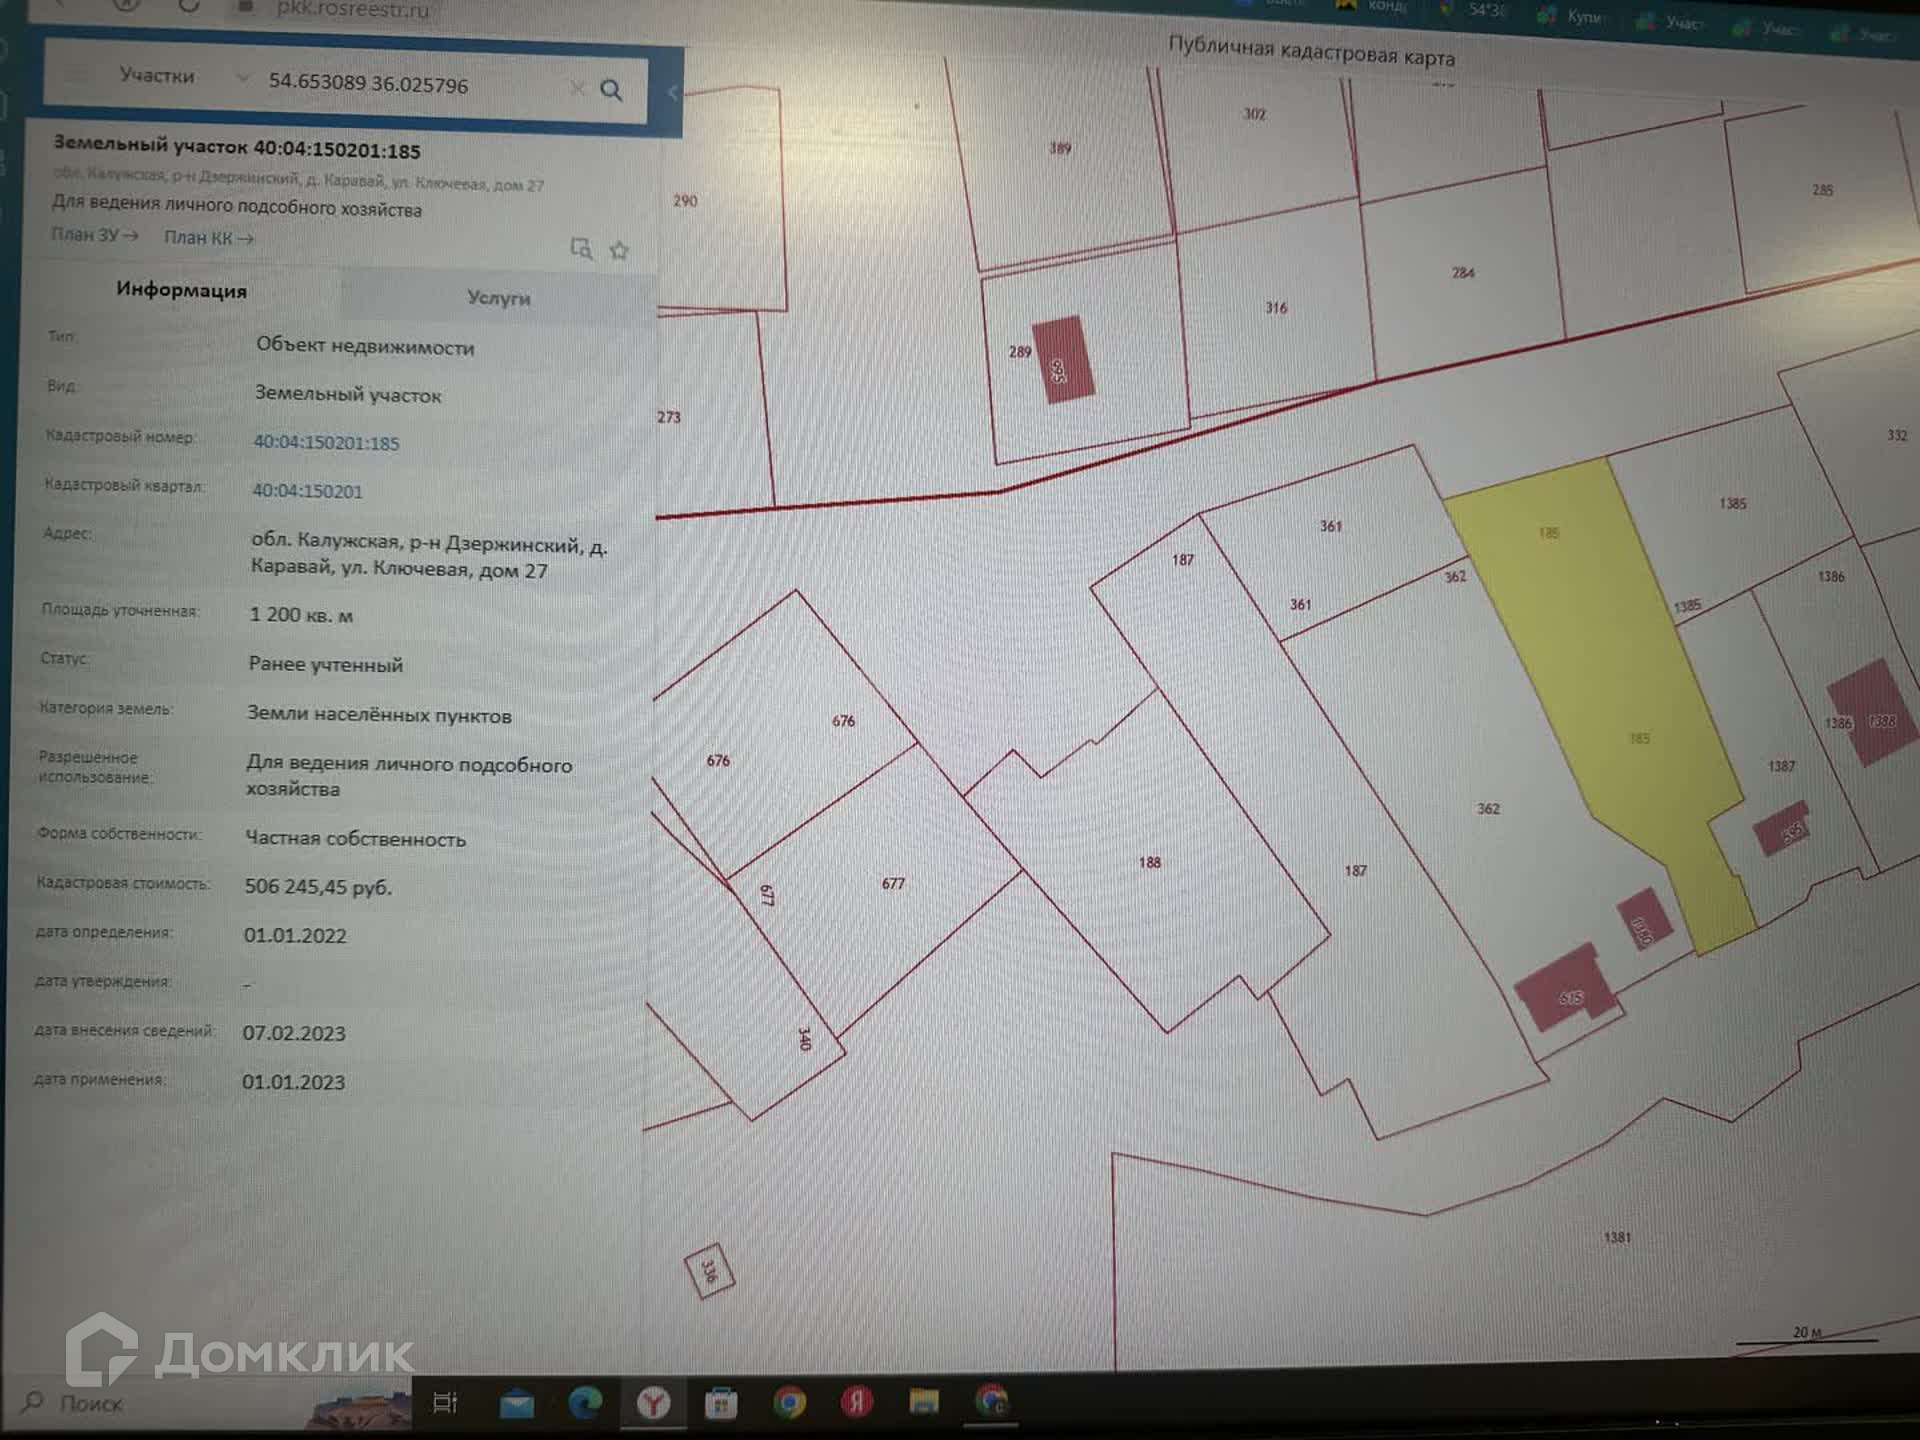Viewport: 1920px width, 1440px height.
Task: Click inside the coordinates search input
Action: click(x=400, y=85)
